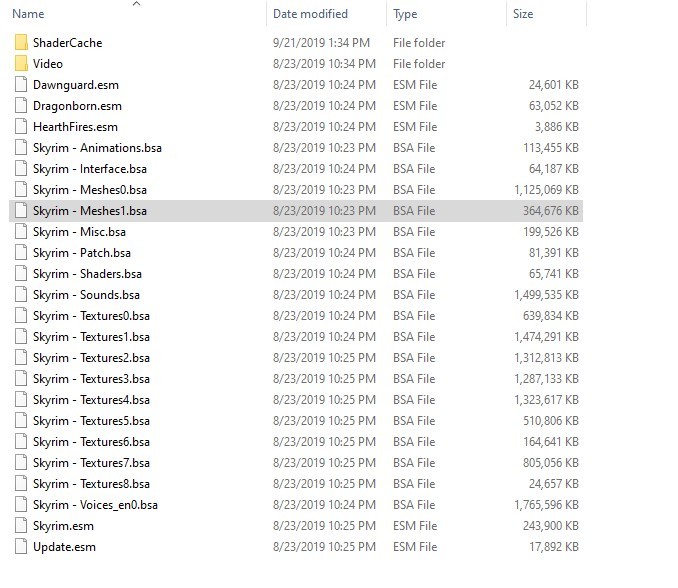
Task: Select the HearthFires.esm file name
Action: [x=76, y=127]
